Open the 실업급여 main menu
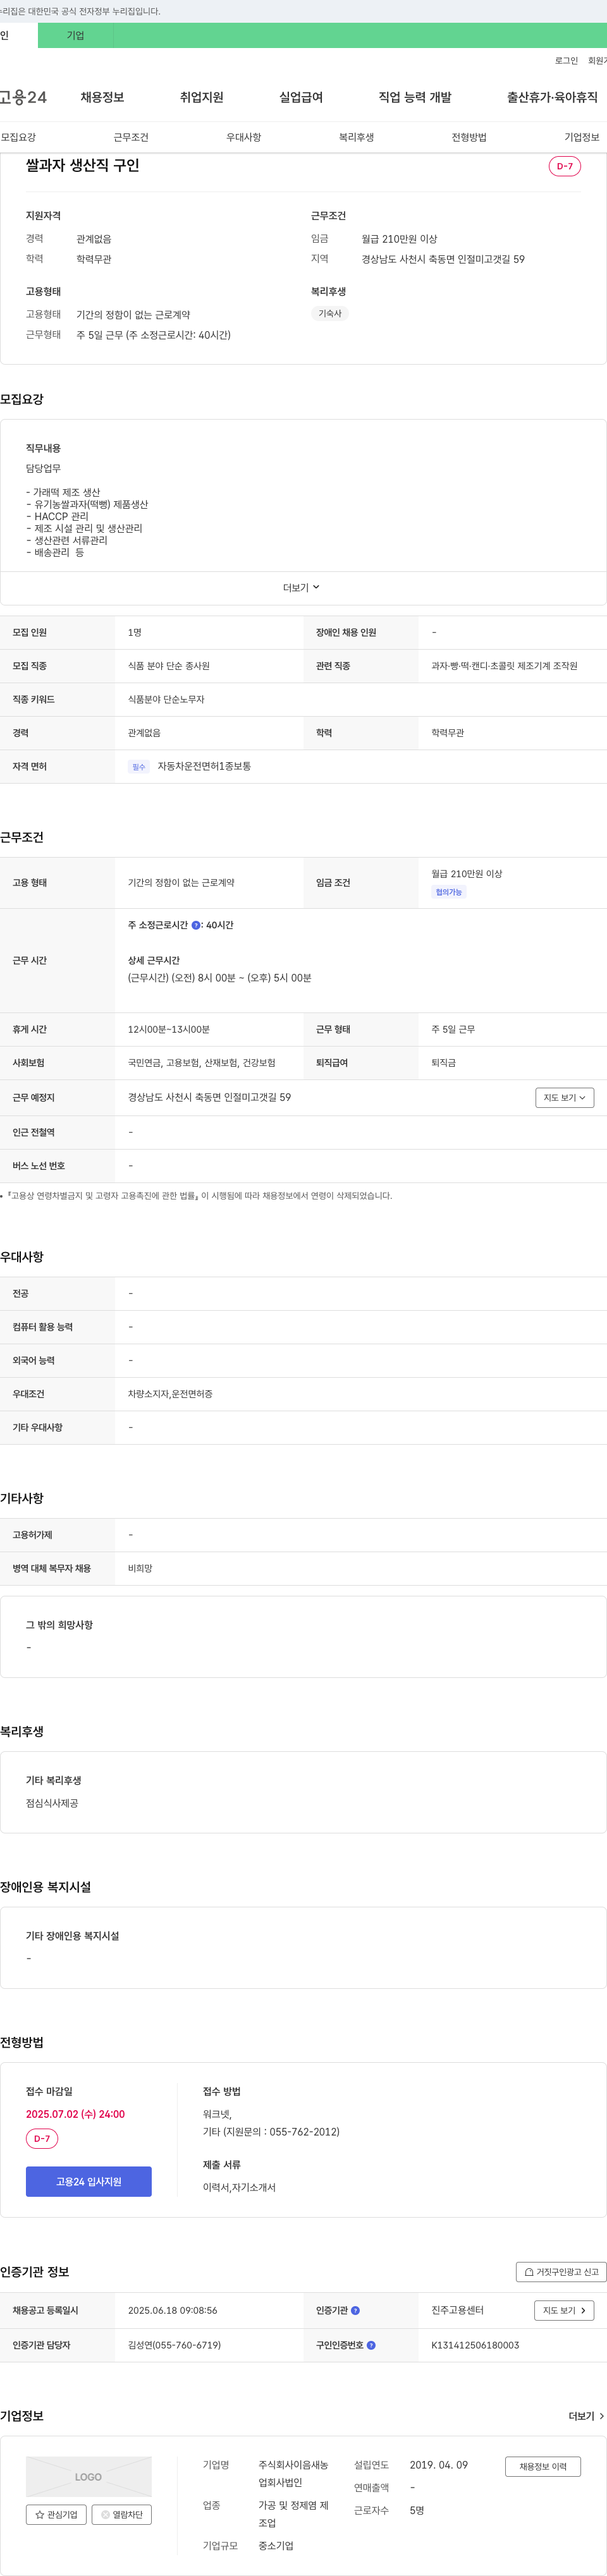 [301, 97]
